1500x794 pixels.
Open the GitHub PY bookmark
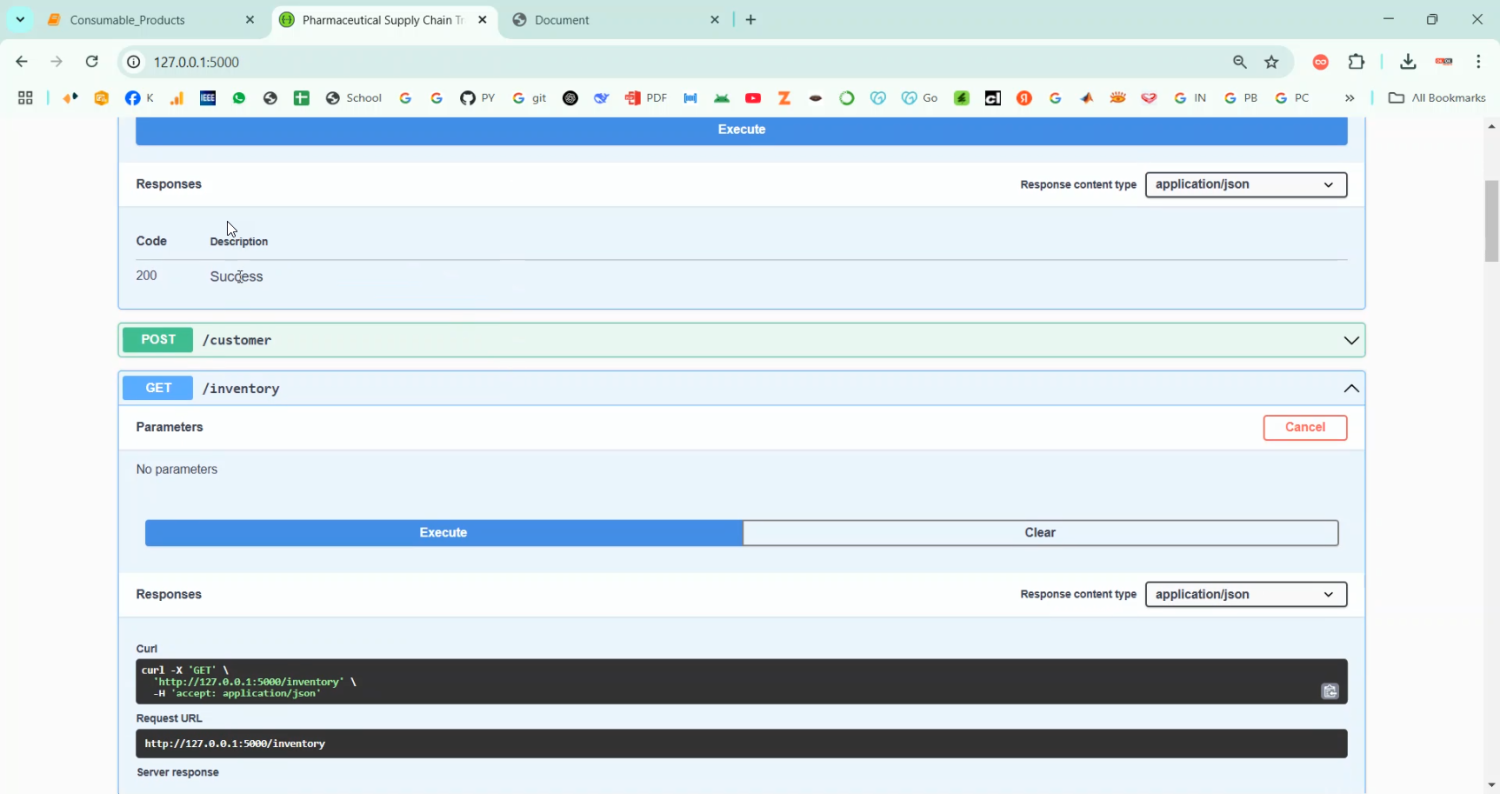pos(477,98)
